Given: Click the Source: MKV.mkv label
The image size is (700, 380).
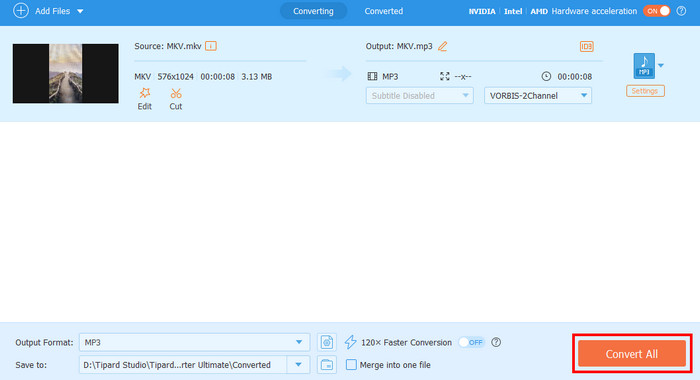Looking at the screenshot, I should pos(168,46).
